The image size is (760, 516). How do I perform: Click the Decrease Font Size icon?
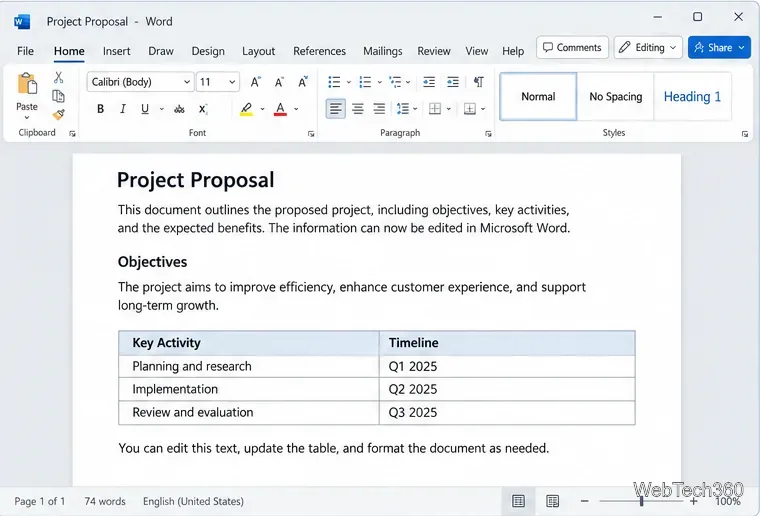pyautogui.click(x=279, y=82)
